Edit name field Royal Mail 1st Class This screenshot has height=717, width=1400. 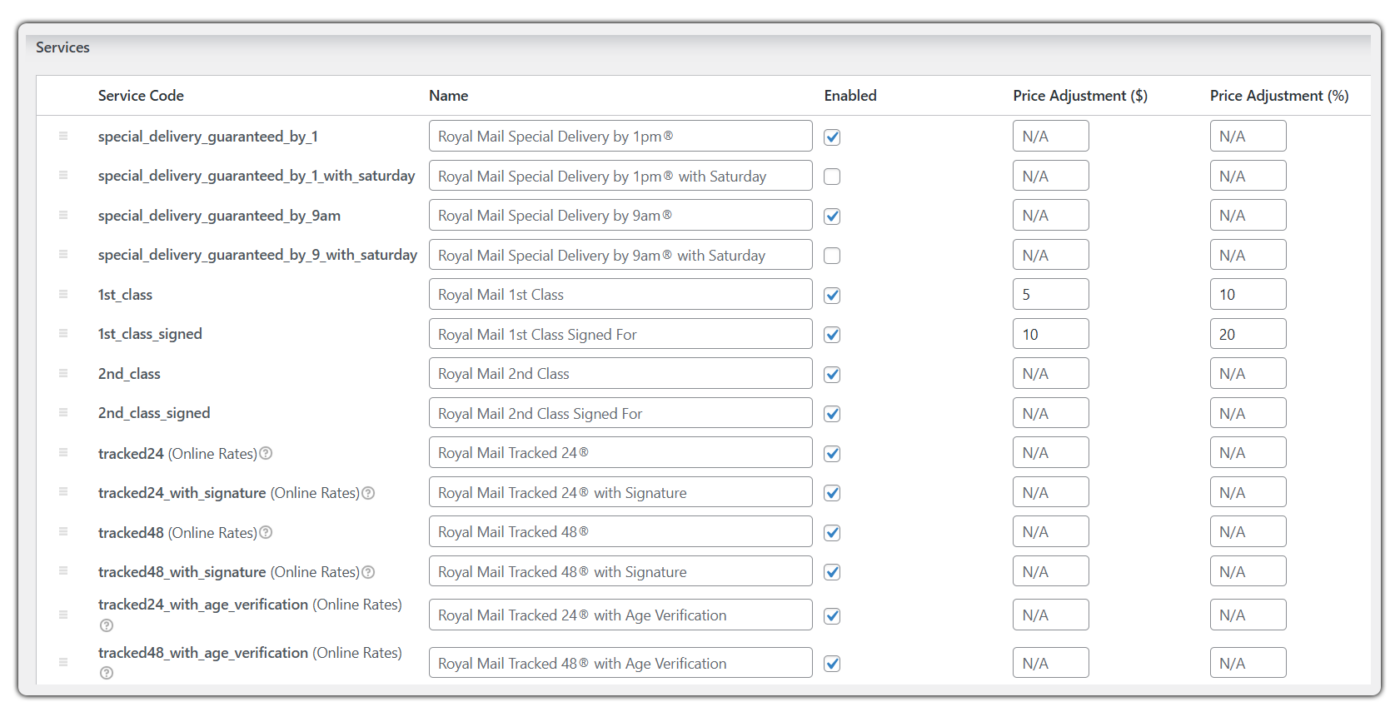(x=621, y=294)
